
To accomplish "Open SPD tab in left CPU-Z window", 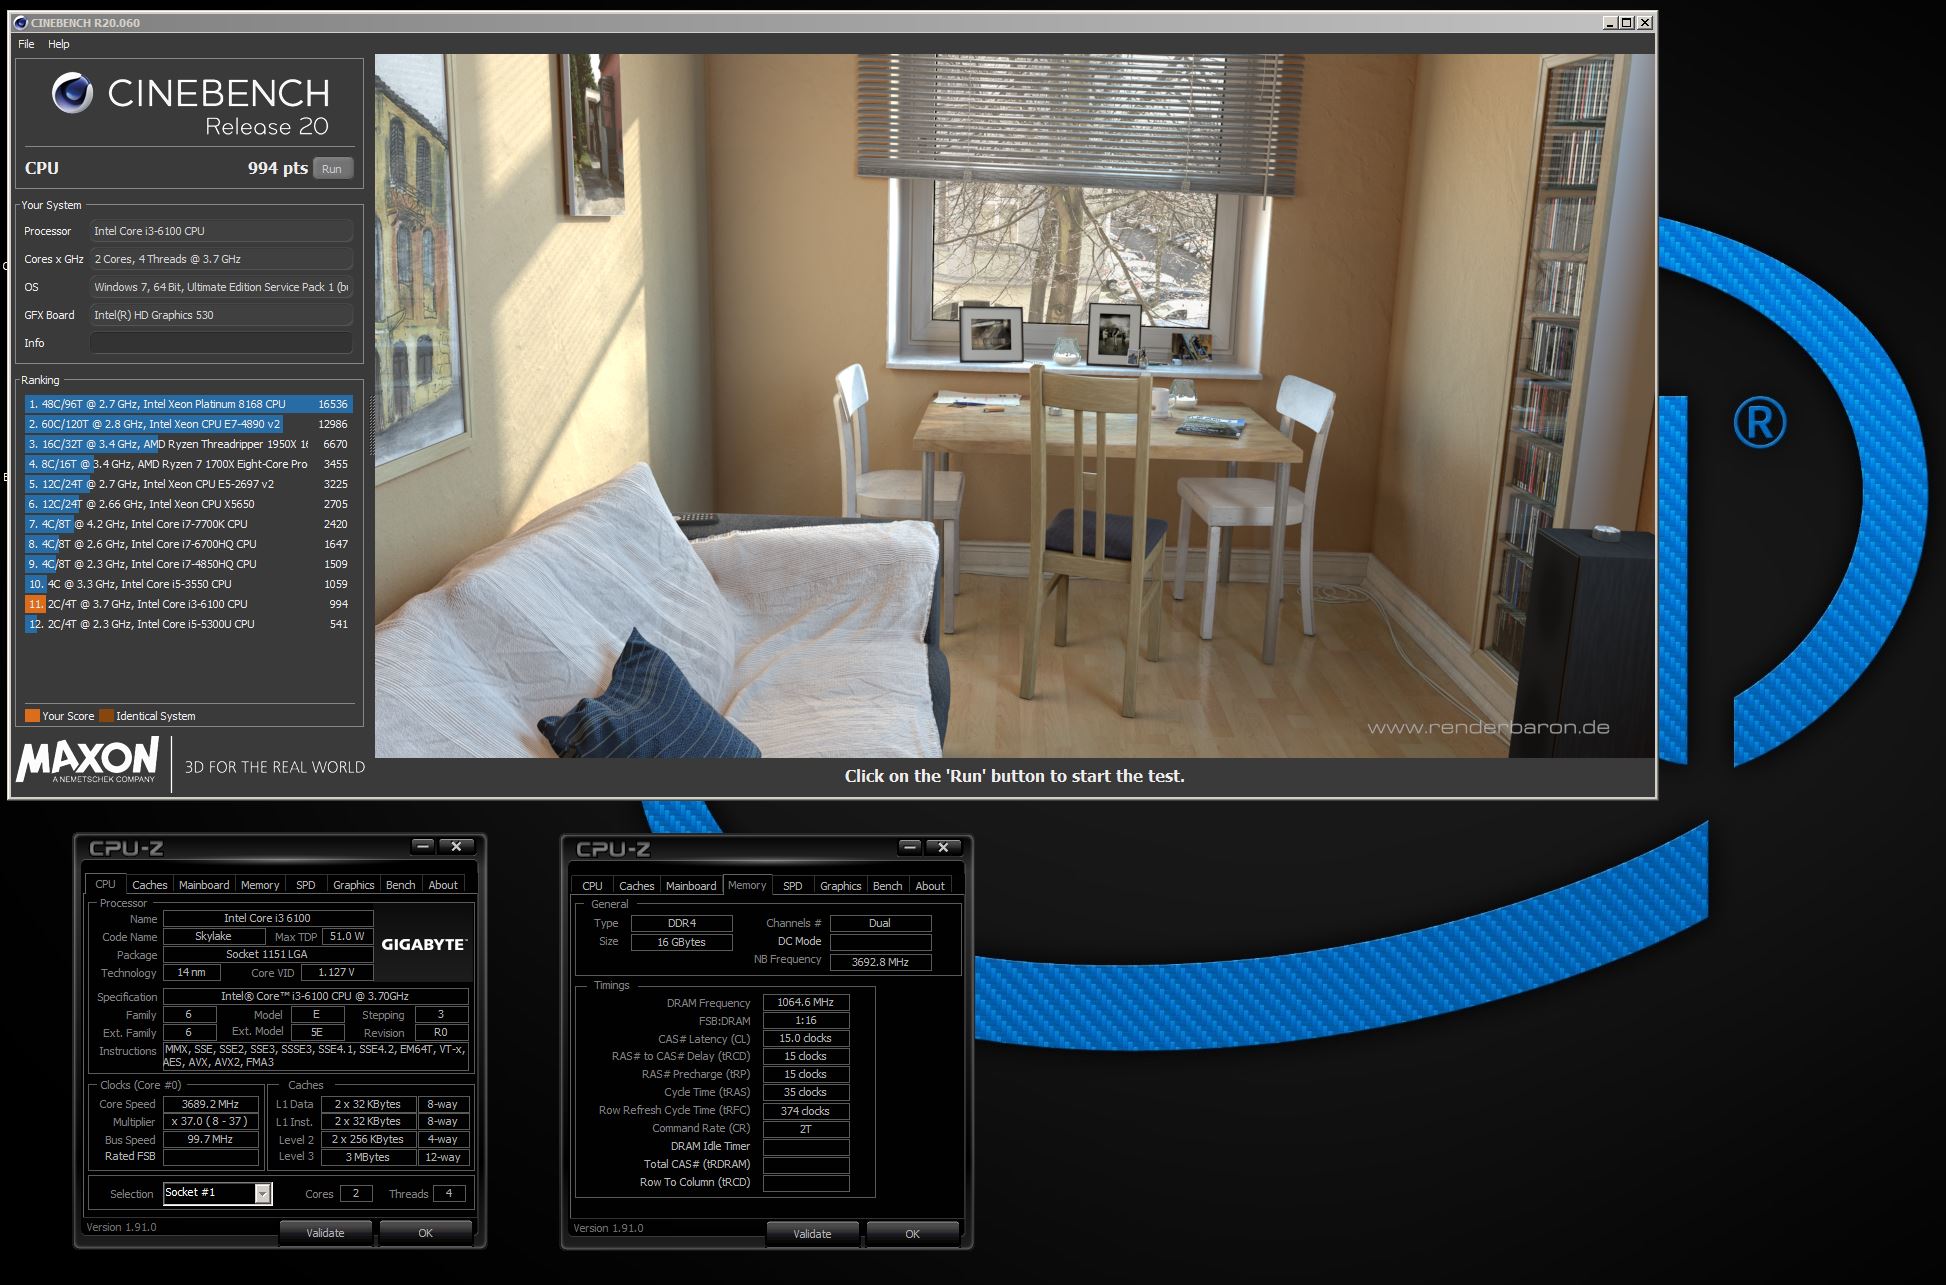I will [x=306, y=885].
